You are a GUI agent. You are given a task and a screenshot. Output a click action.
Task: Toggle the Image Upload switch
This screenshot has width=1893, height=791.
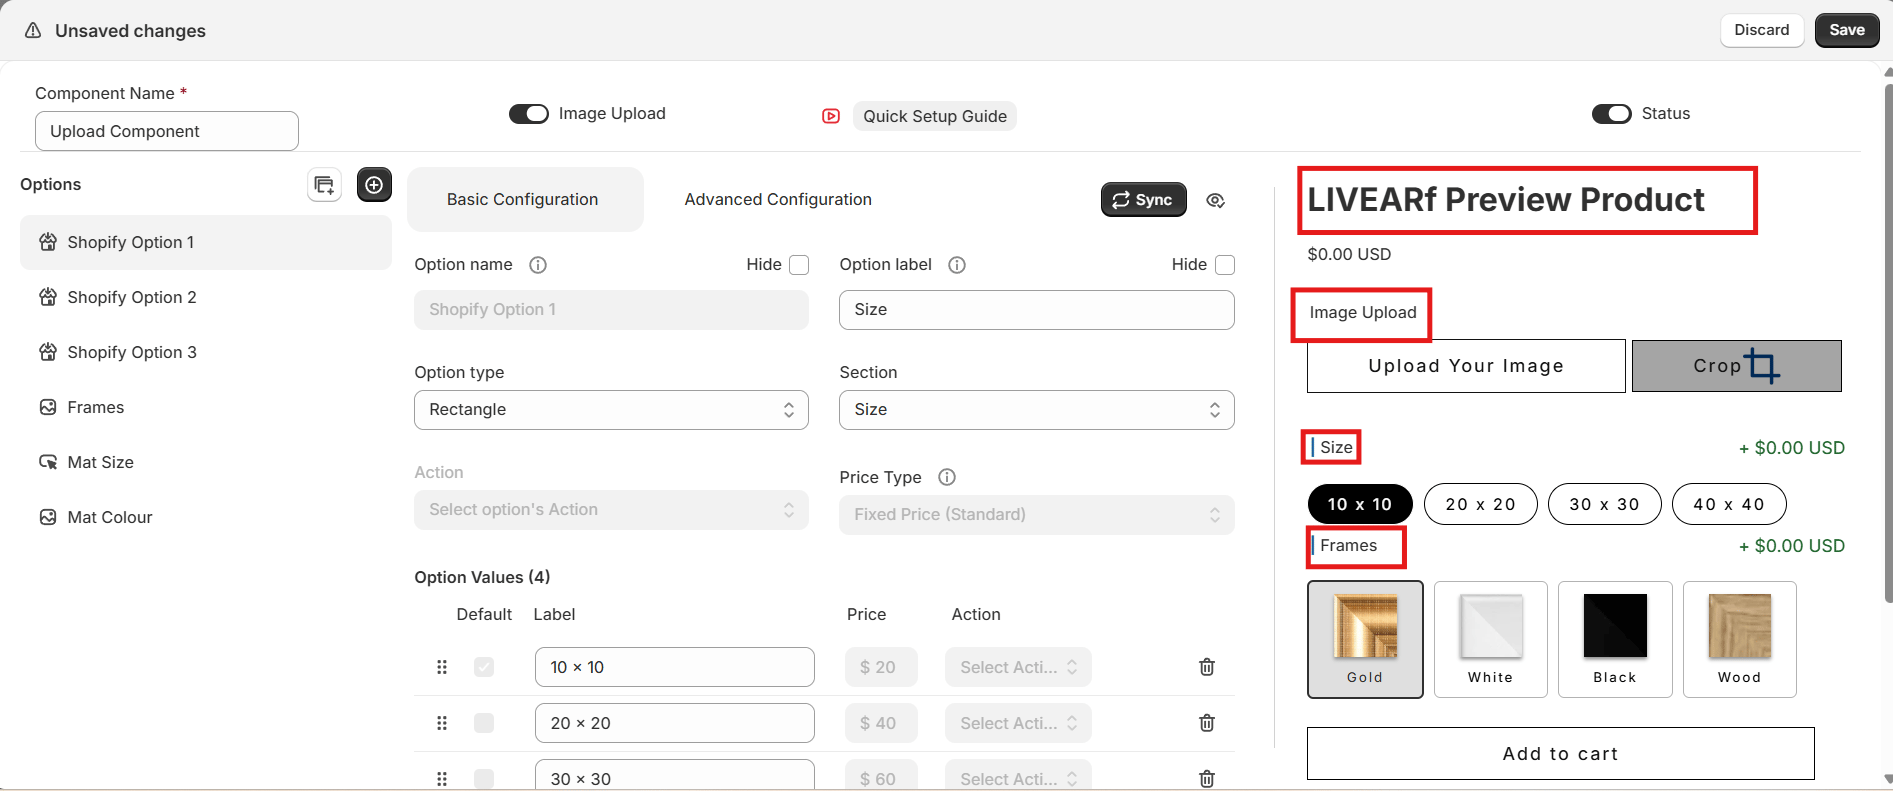[529, 114]
